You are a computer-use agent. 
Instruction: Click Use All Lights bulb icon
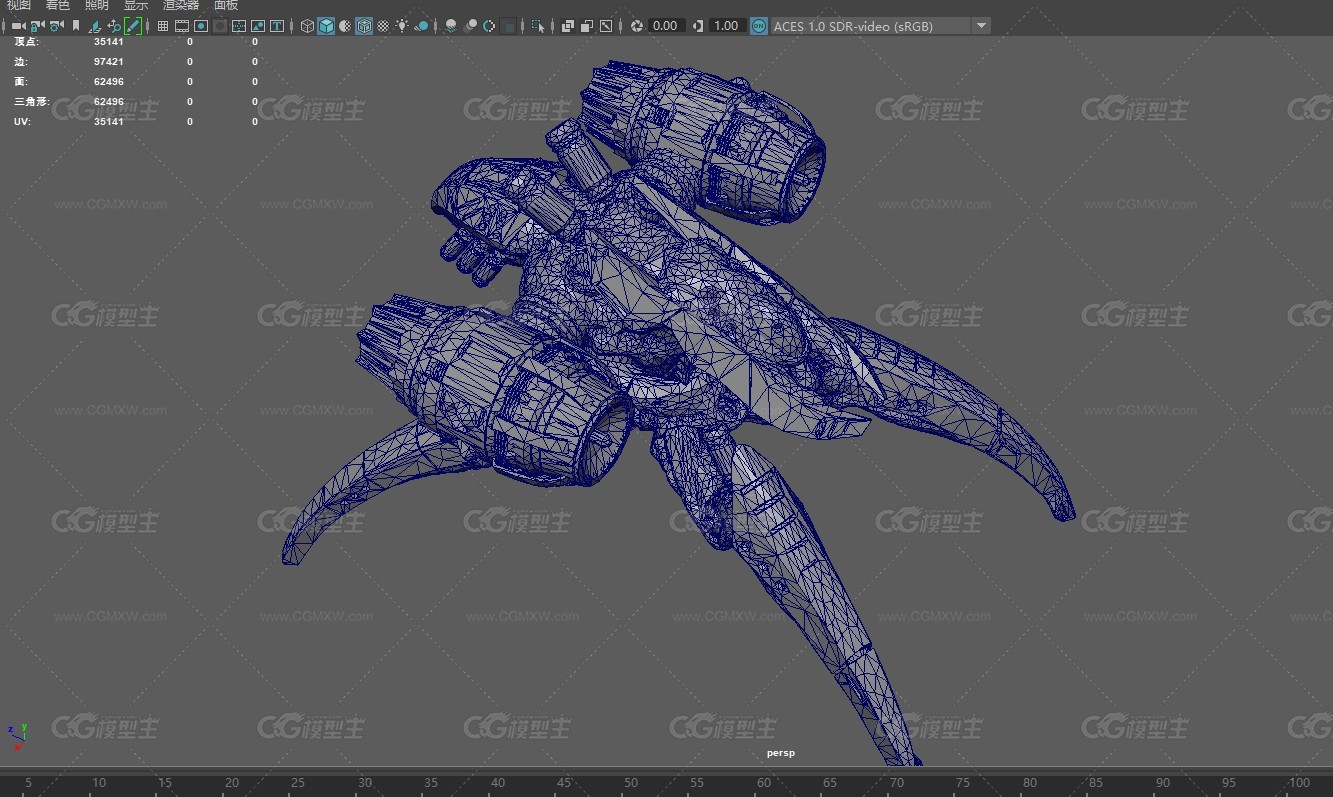tap(402, 26)
